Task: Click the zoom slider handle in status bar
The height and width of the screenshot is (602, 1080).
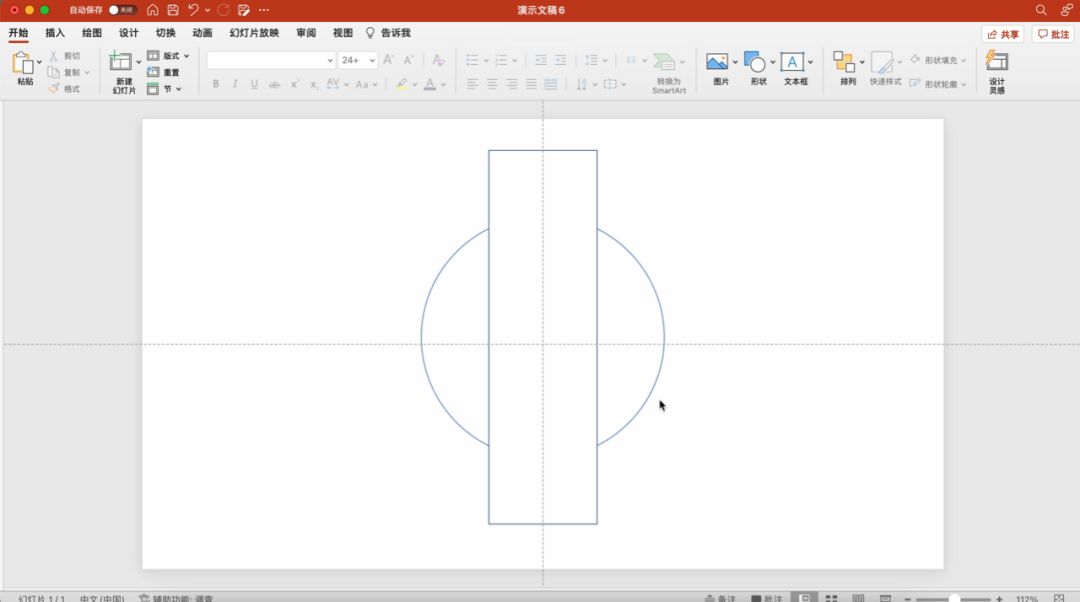Action: tap(954, 599)
